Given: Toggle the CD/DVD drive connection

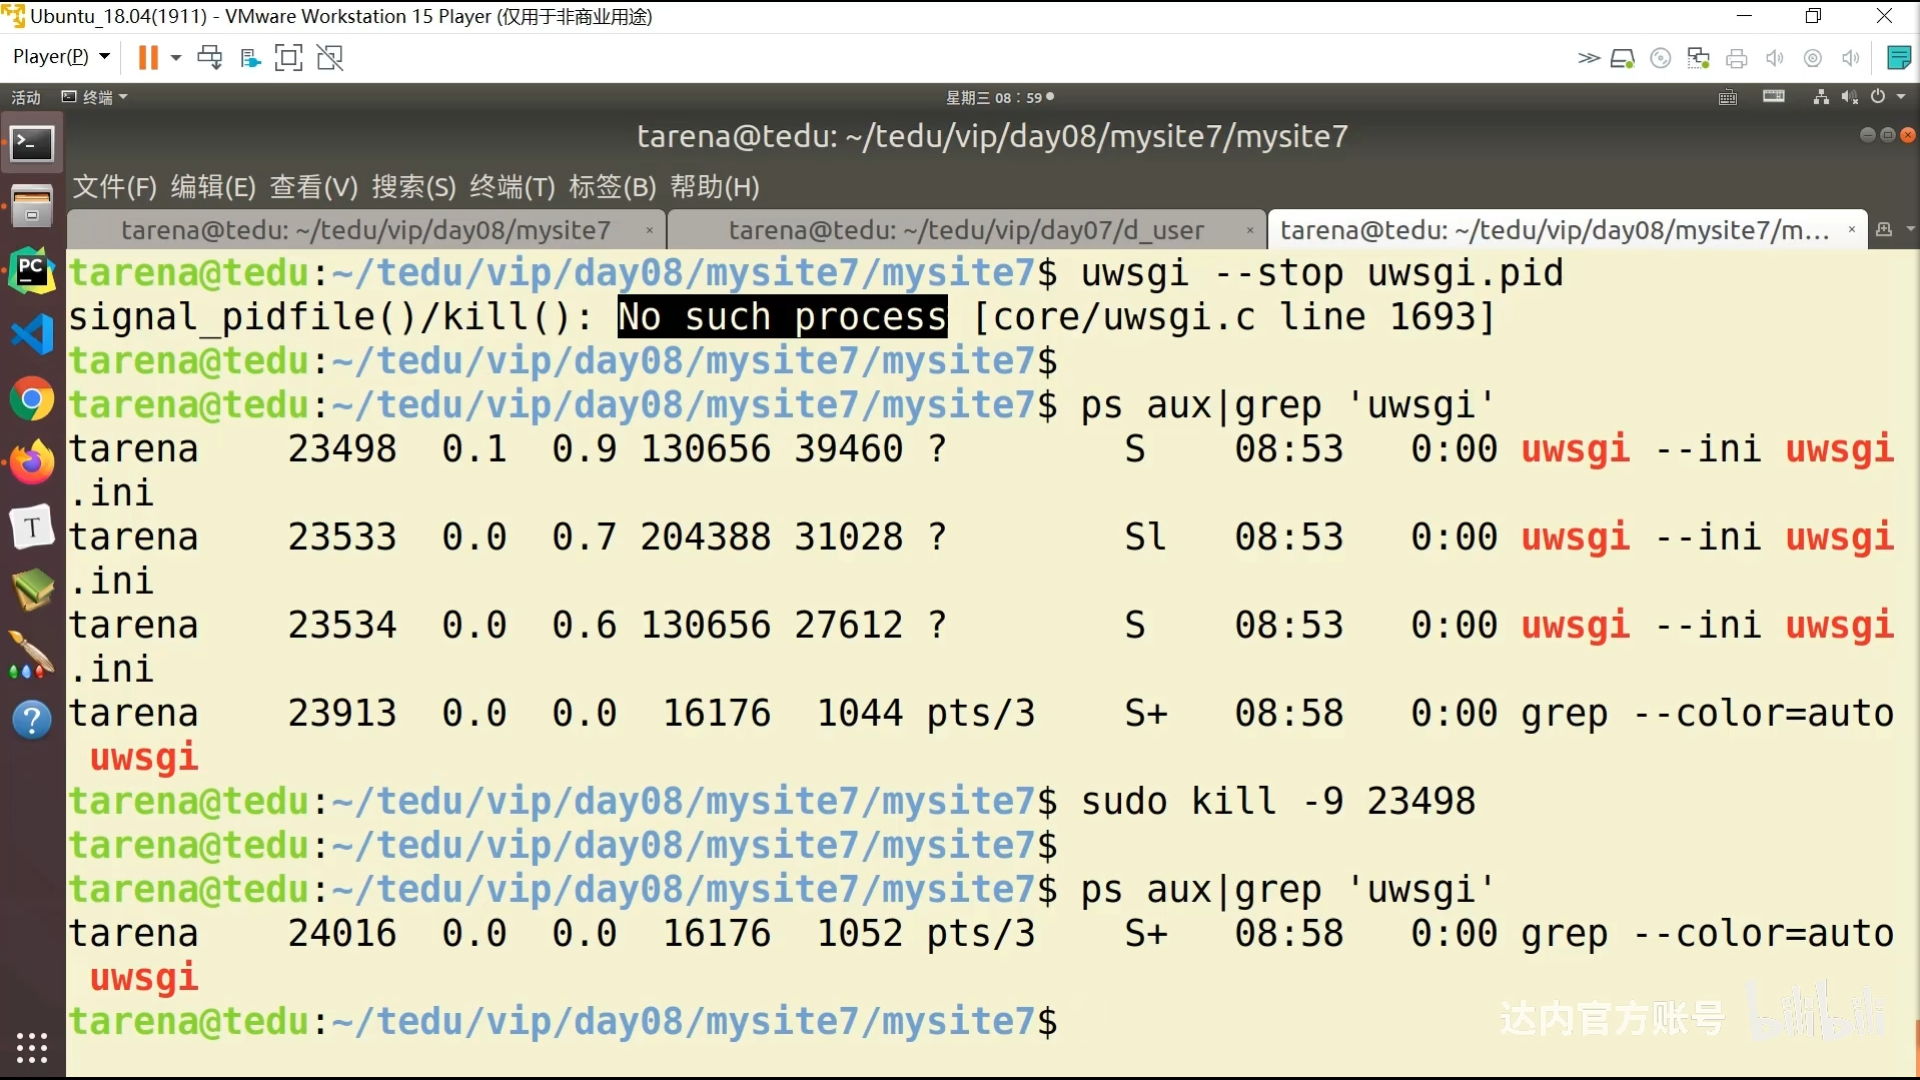Looking at the screenshot, I should pos(1661,58).
